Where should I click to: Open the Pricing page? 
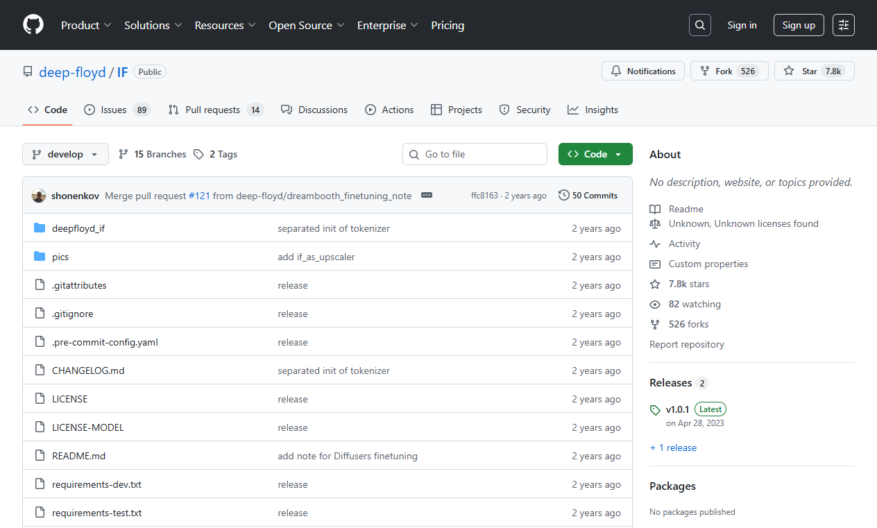tap(447, 25)
